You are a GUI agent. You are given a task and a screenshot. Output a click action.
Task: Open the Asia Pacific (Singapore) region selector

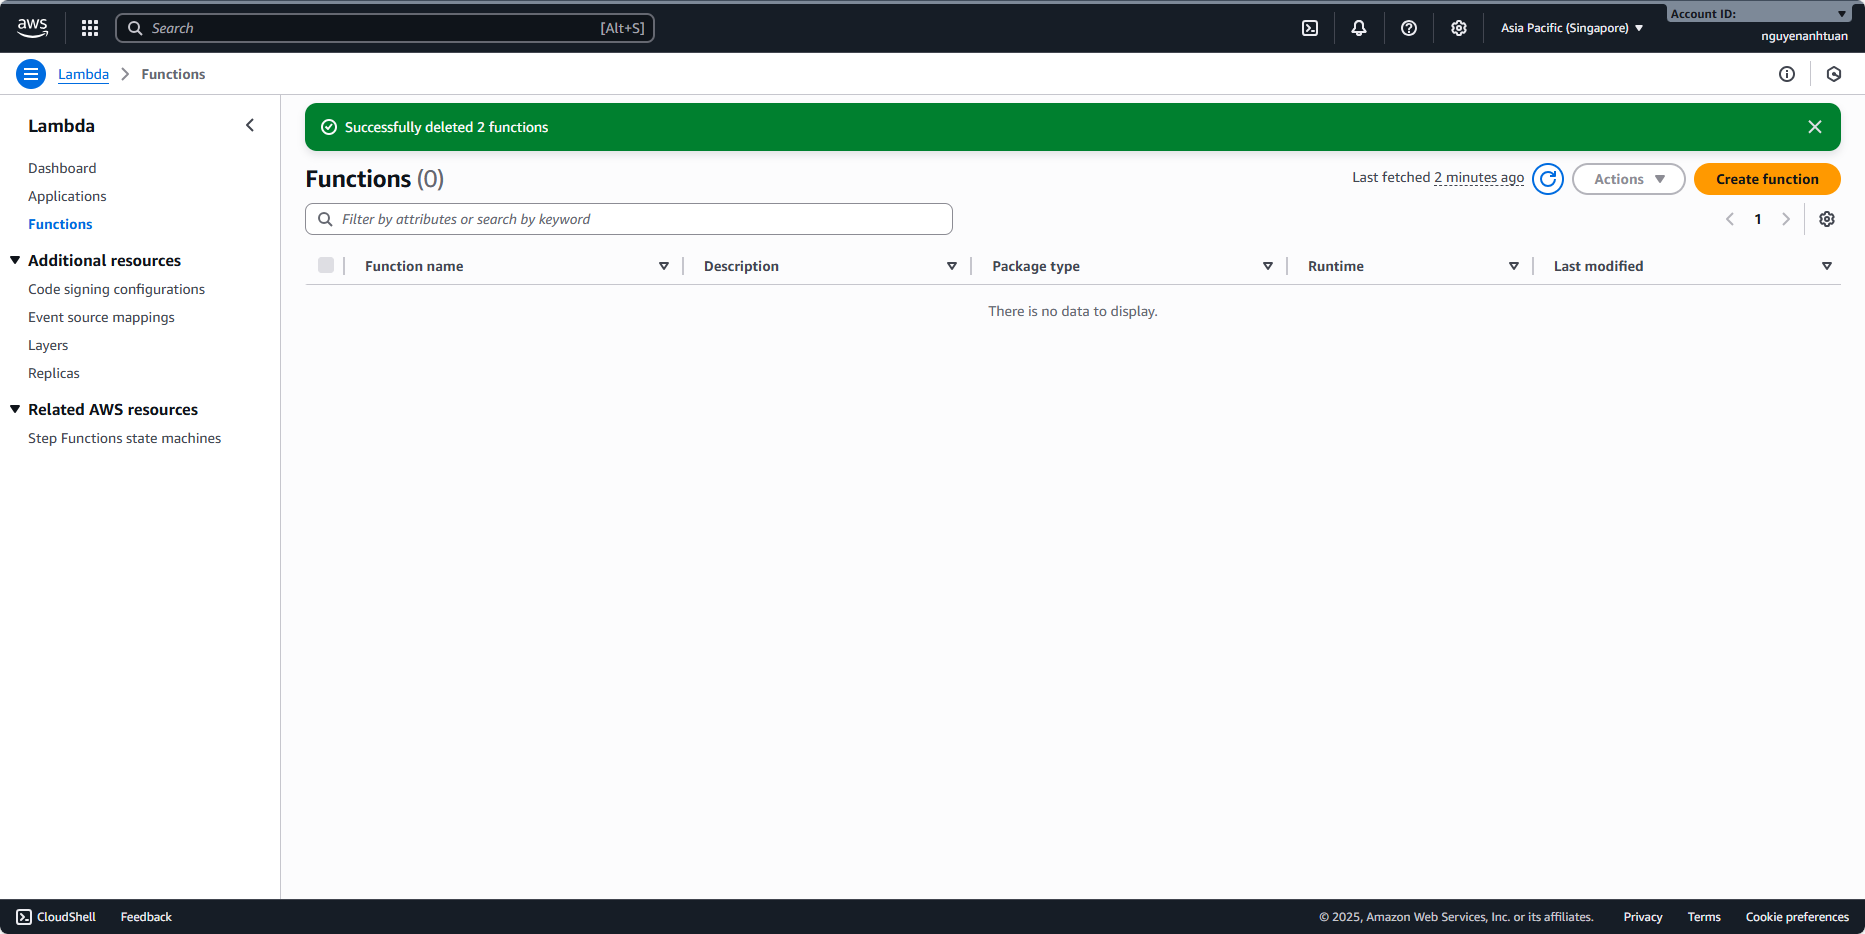[x=1571, y=28]
